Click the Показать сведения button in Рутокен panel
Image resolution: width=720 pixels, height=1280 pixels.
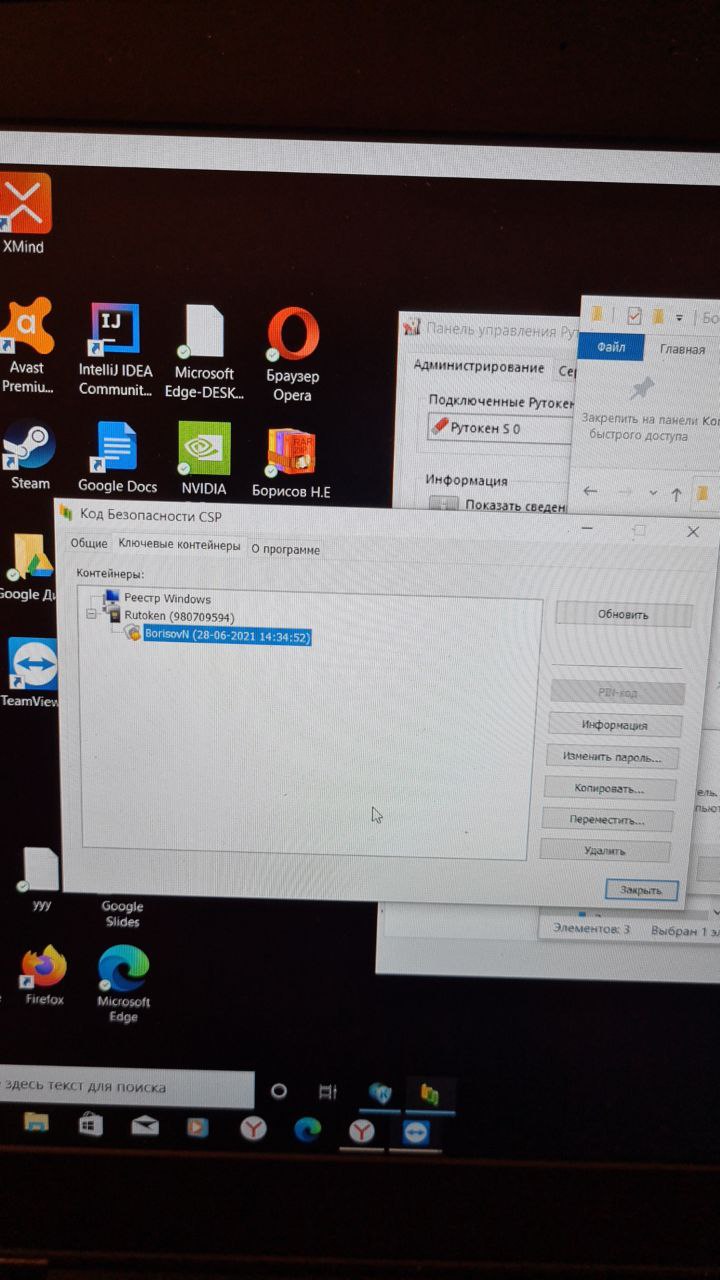pyautogui.click(x=500, y=505)
